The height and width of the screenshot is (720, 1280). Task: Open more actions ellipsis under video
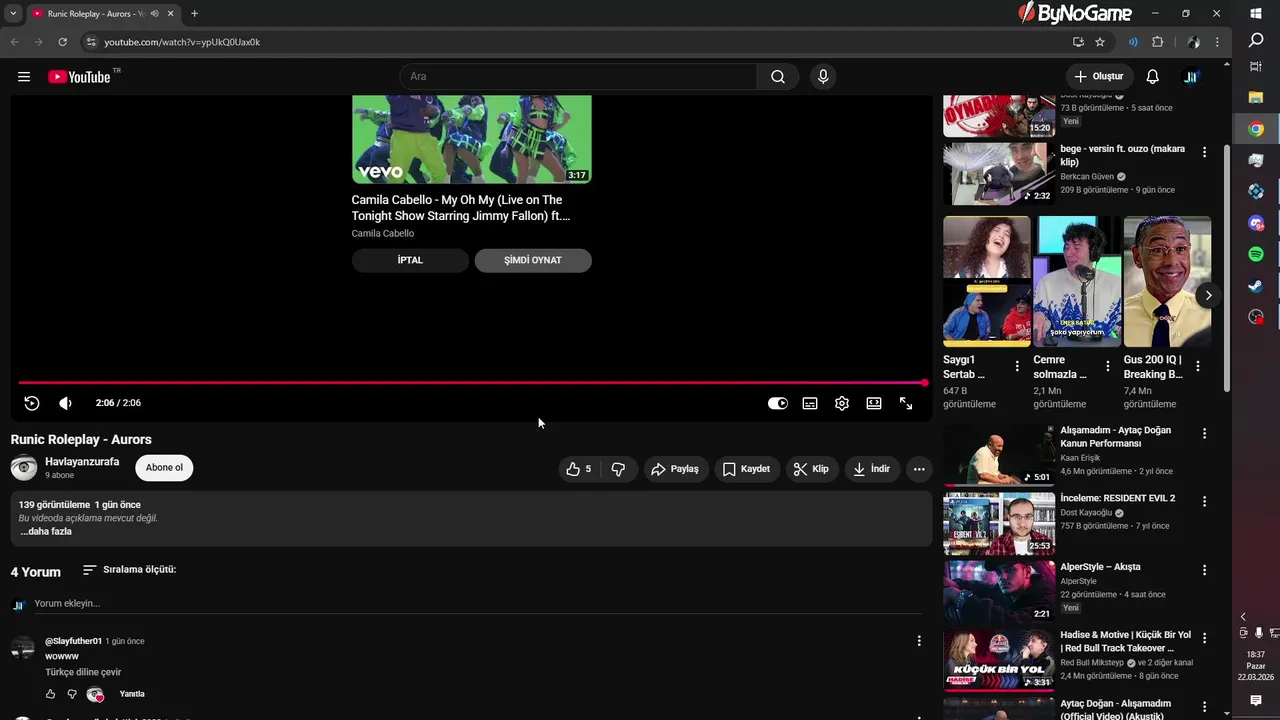point(919,469)
